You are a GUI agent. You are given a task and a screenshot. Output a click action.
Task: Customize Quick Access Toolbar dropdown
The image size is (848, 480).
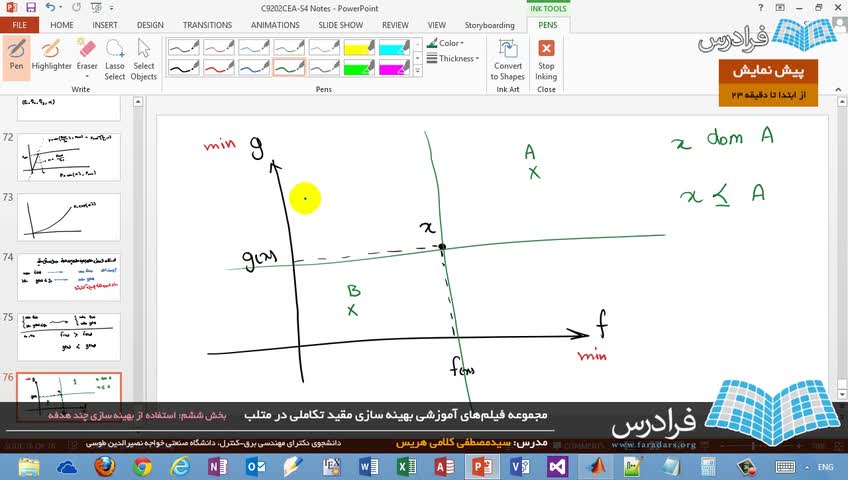(x=112, y=8)
